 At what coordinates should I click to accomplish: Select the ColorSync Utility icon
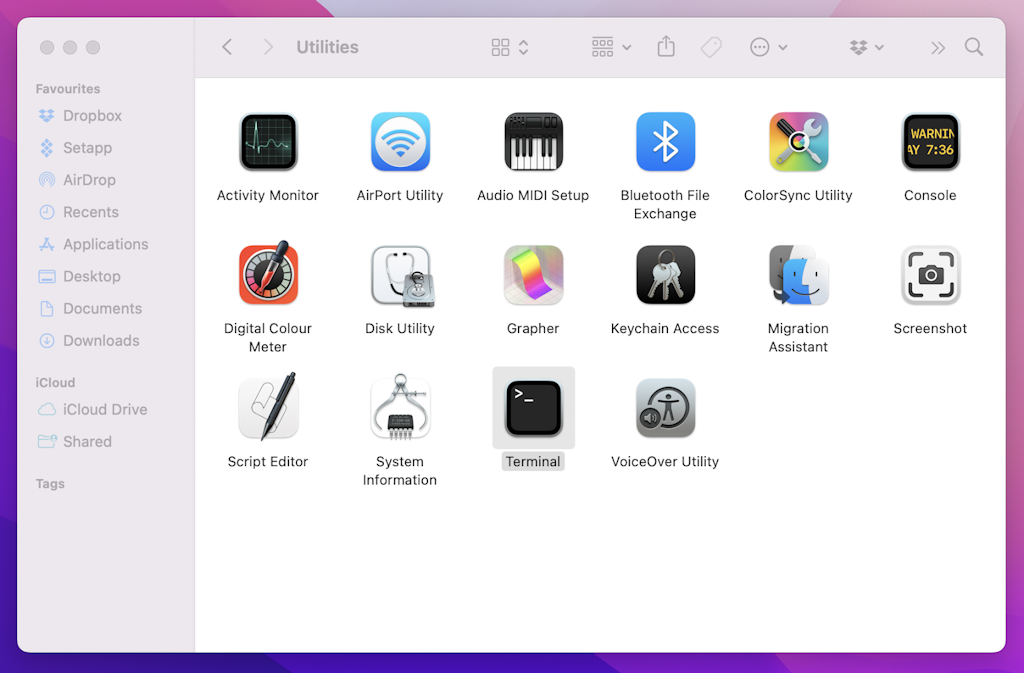point(798,142)
